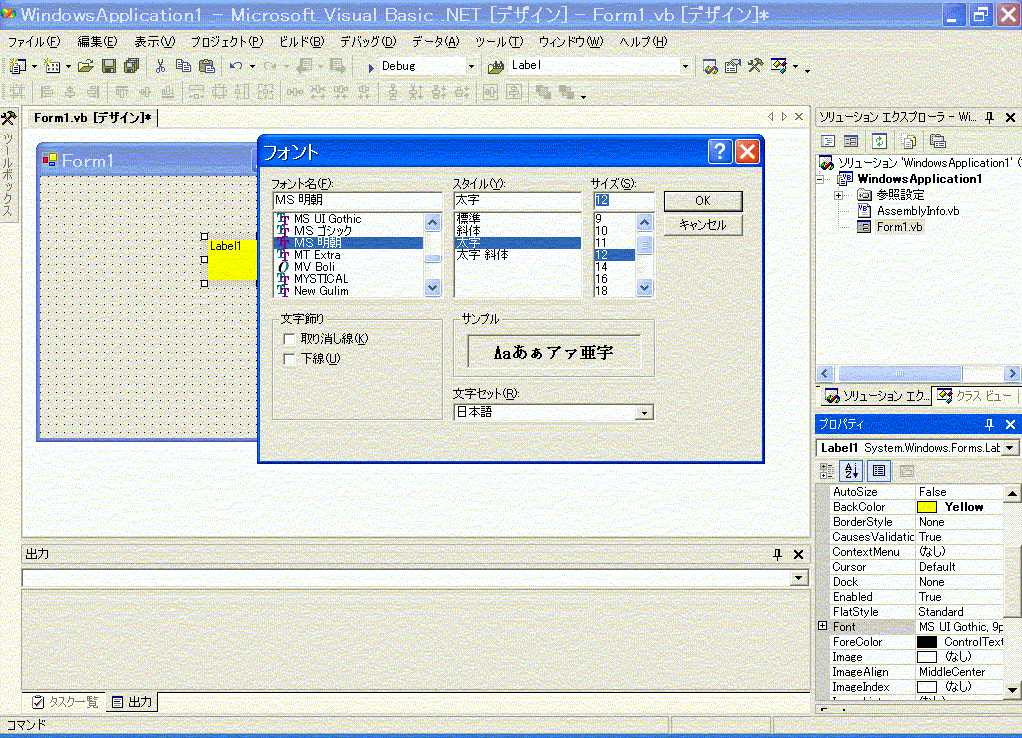Pin the Properties panel
Screen dimensions: 1022x738
click(x=989, y=424)
